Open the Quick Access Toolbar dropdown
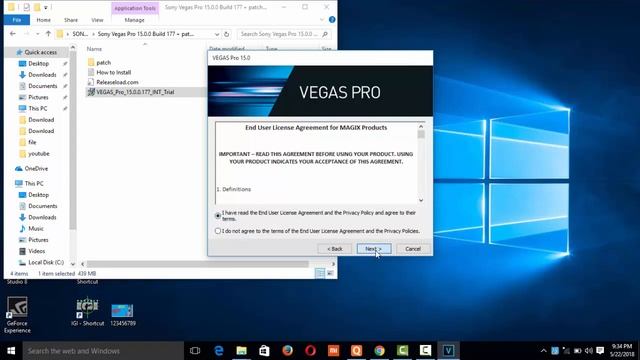The height and width of the screenshot is (360, 640). (x=46, y=8)
